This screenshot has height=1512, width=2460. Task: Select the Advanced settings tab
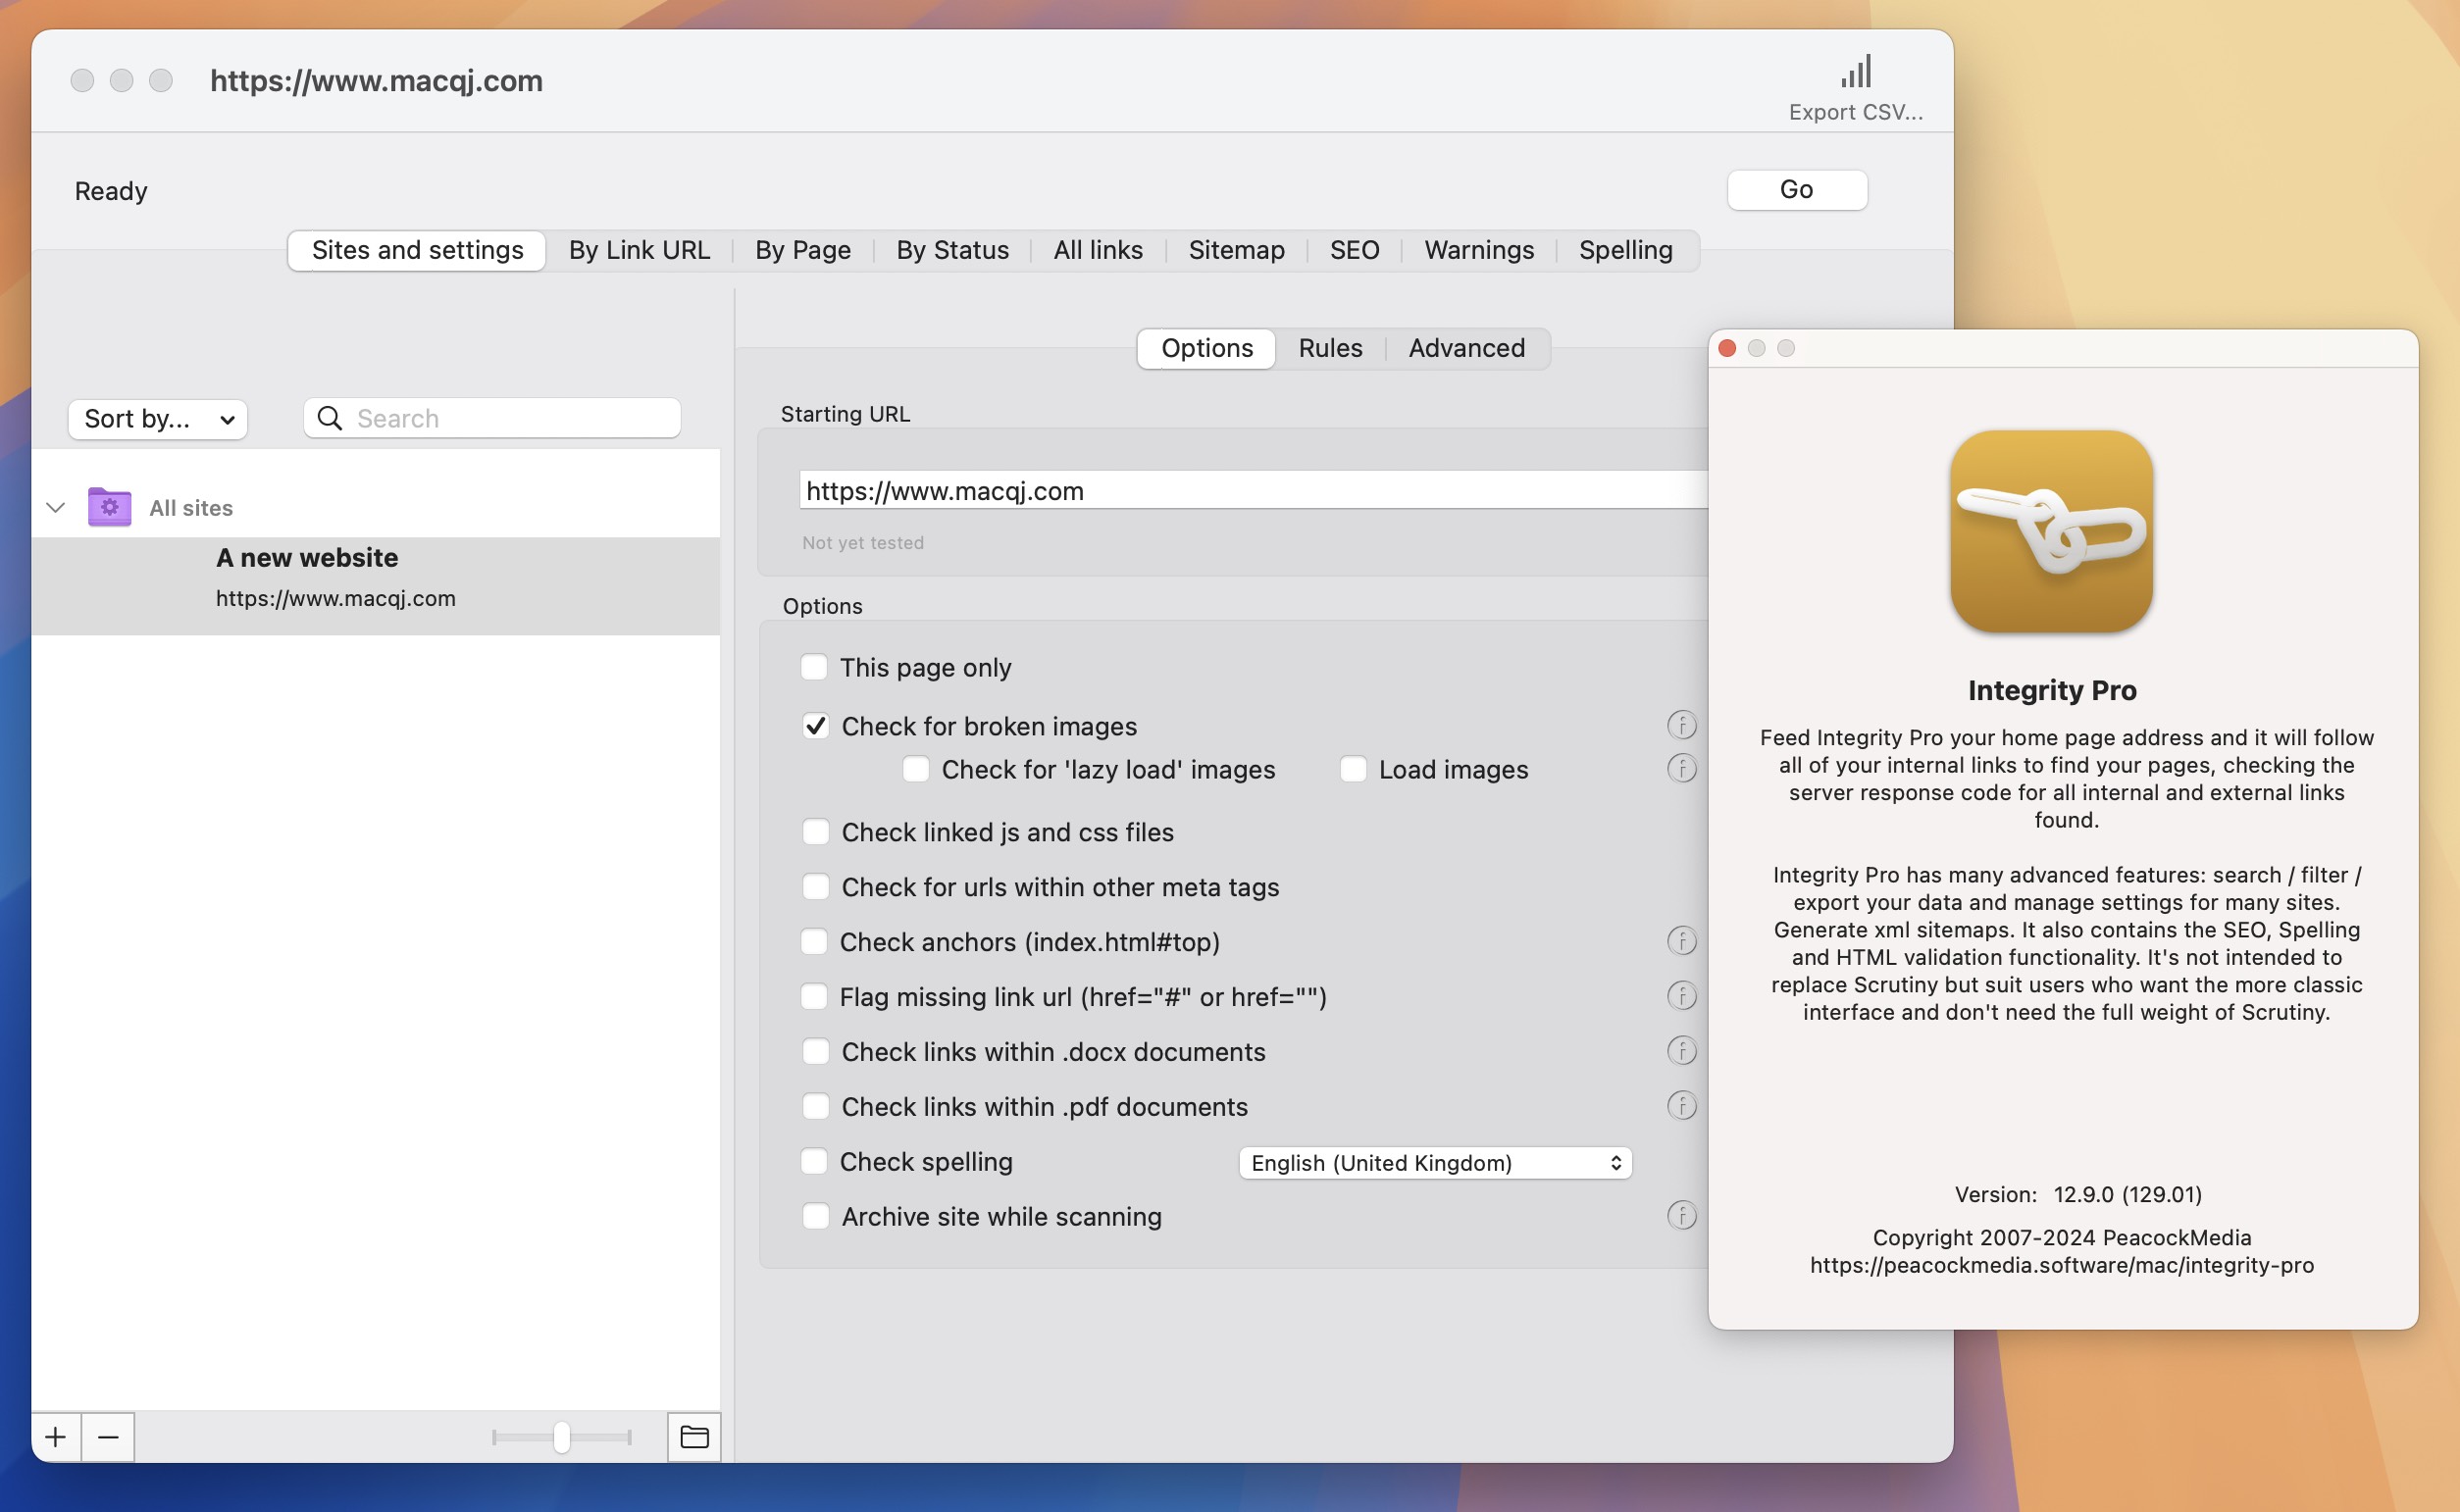(1466, 348)
